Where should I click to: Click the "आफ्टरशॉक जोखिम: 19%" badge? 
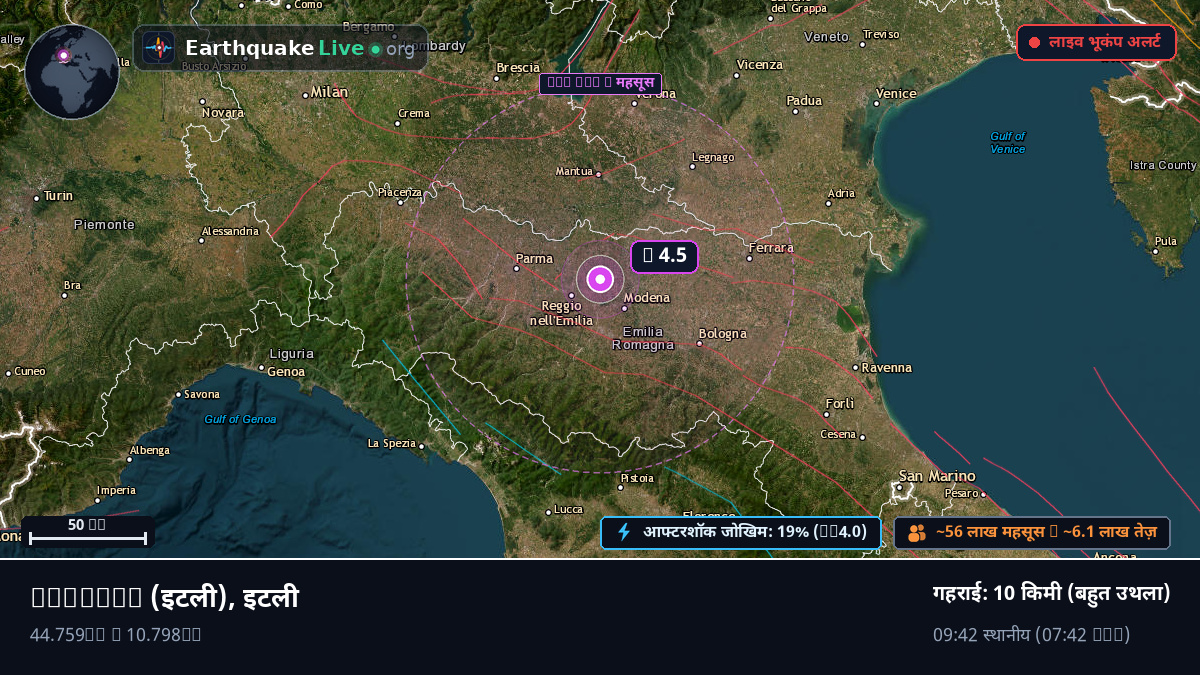pos(740,532)
